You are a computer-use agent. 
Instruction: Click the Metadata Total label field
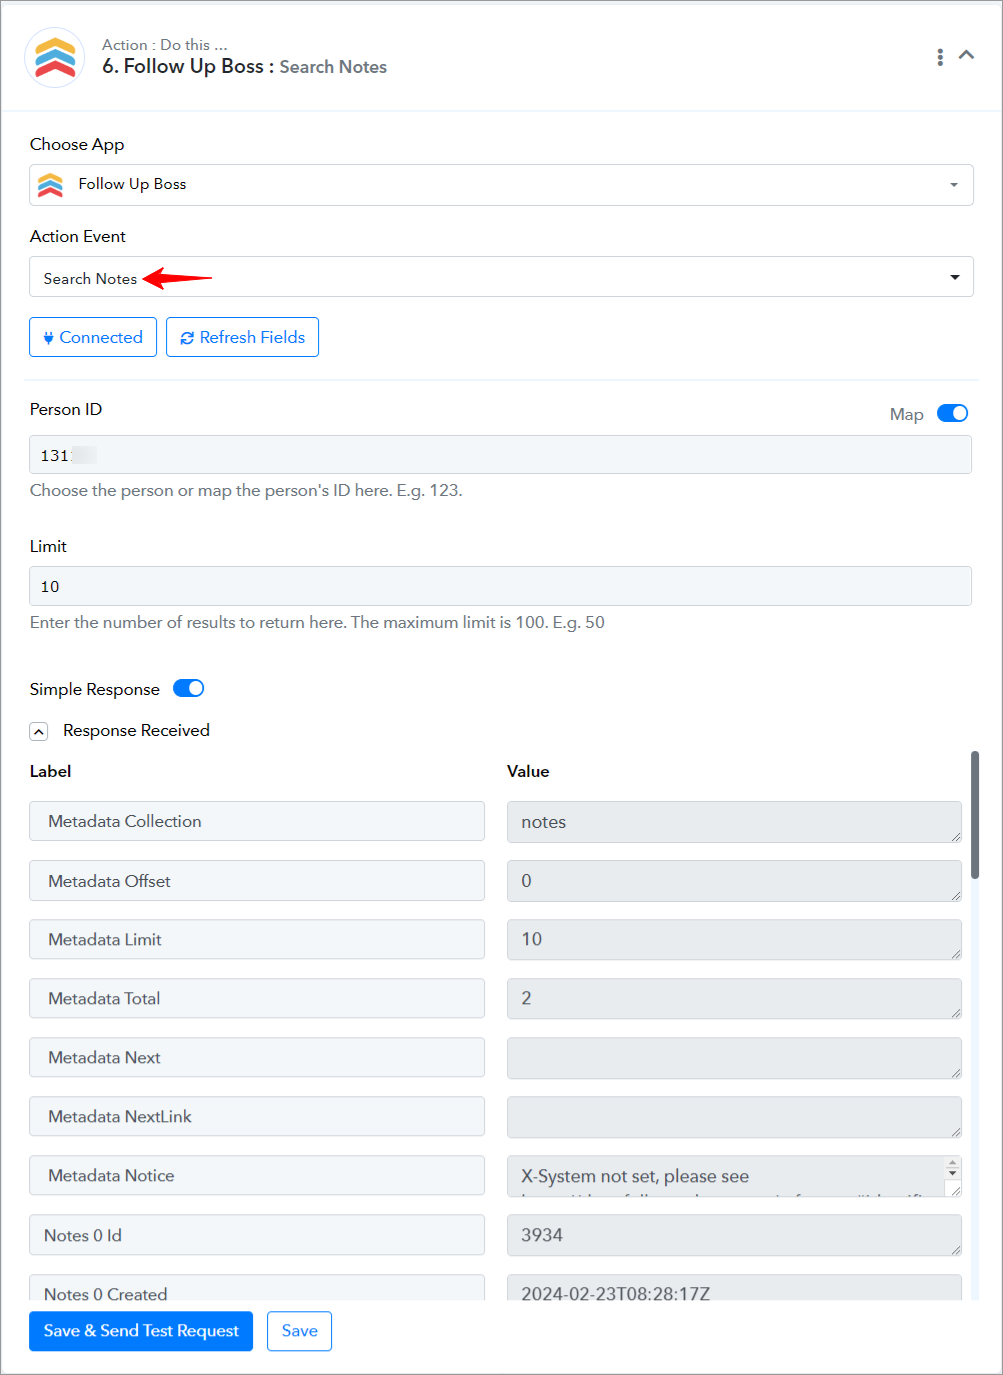(257, 998)
